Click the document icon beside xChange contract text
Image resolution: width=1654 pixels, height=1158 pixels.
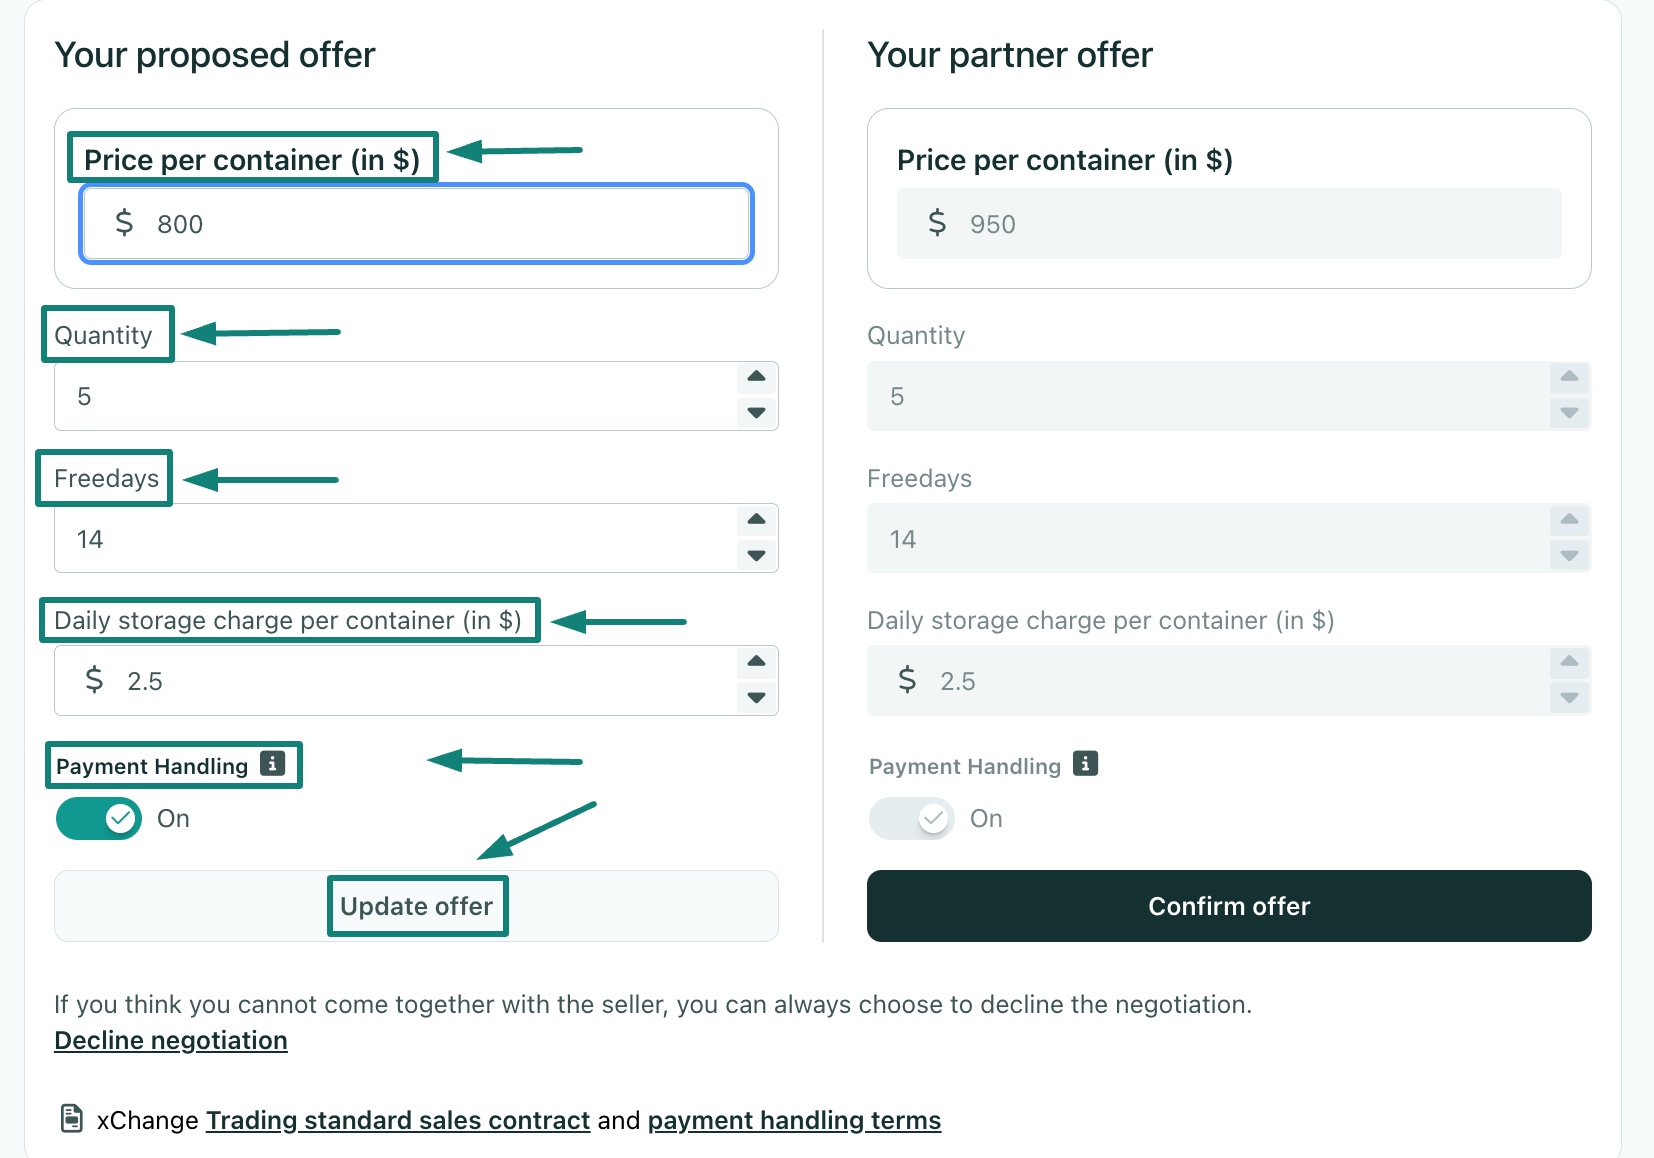(72, 1118)
